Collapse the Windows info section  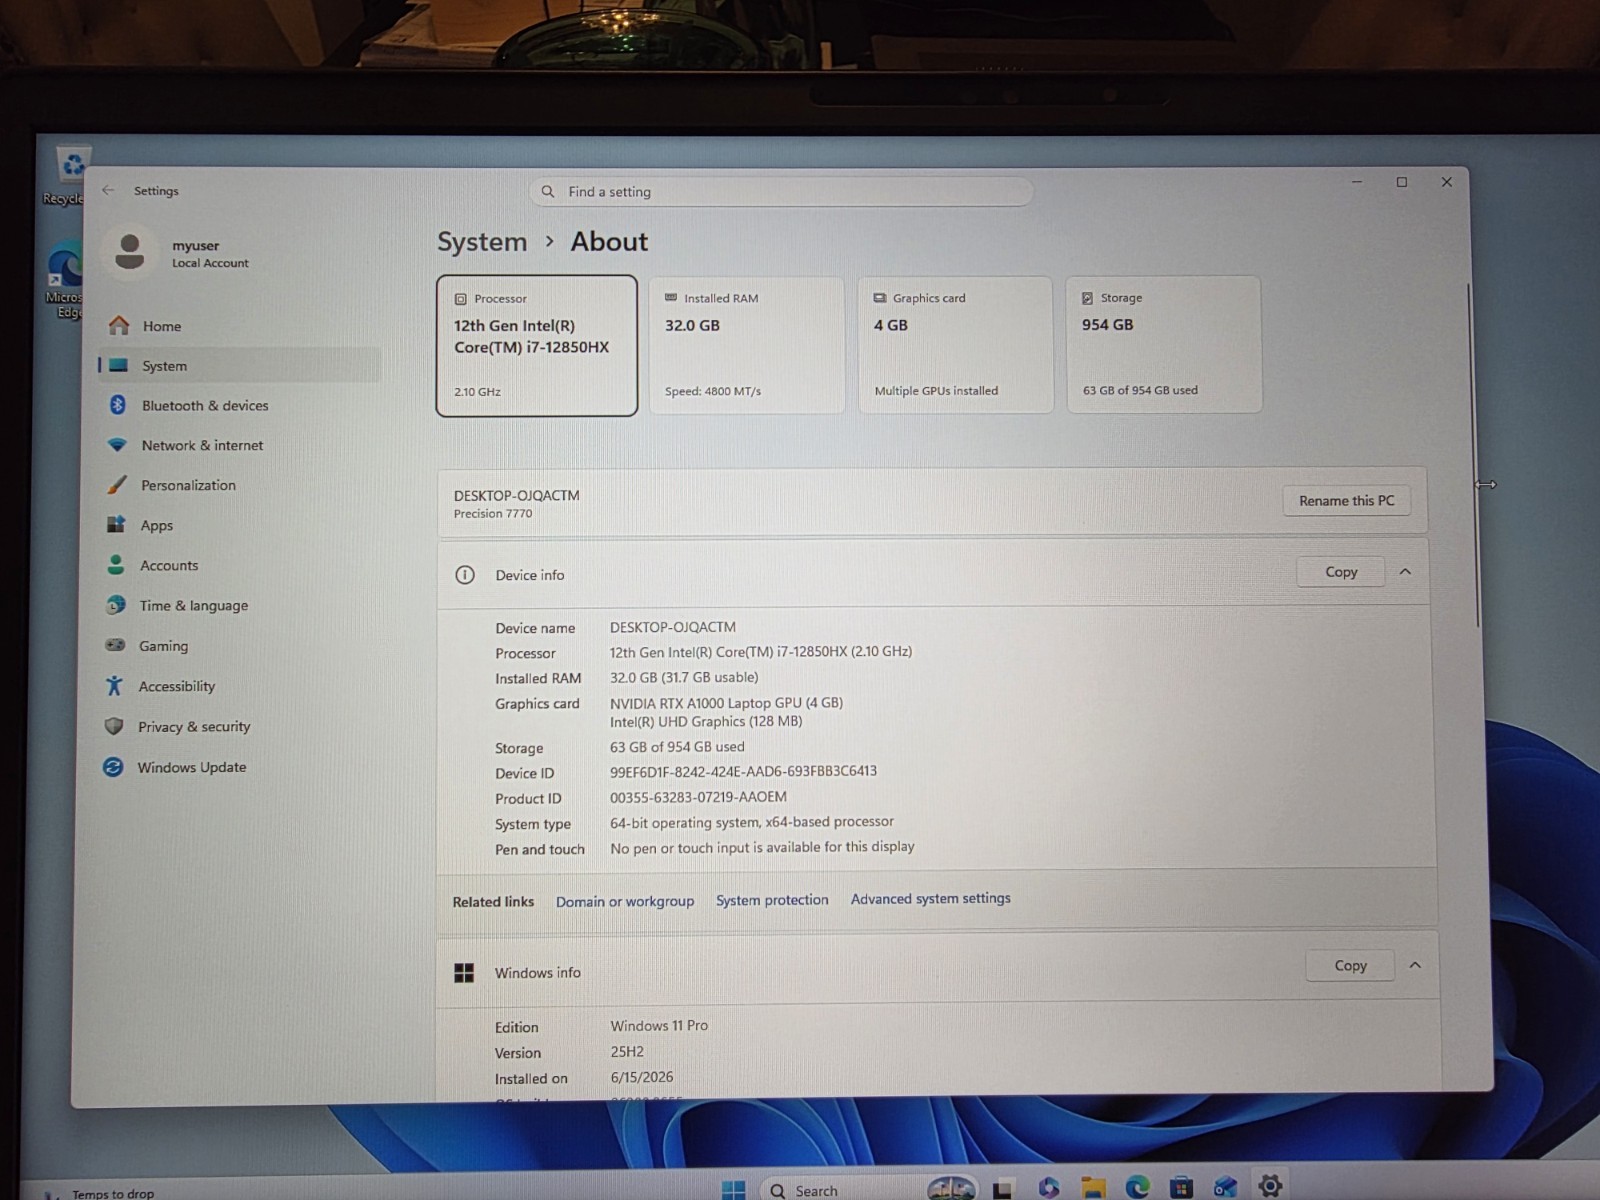pos(1415,965)
